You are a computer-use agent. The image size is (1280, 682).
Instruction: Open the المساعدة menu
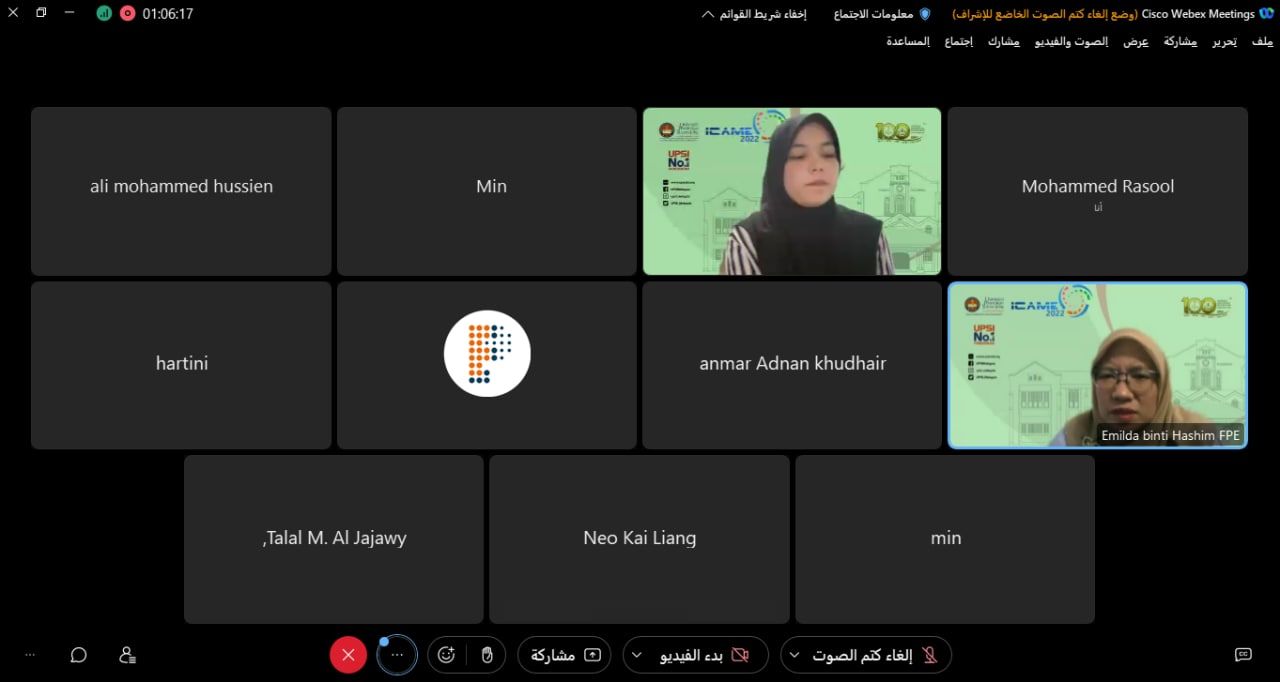tap(908, 41)
